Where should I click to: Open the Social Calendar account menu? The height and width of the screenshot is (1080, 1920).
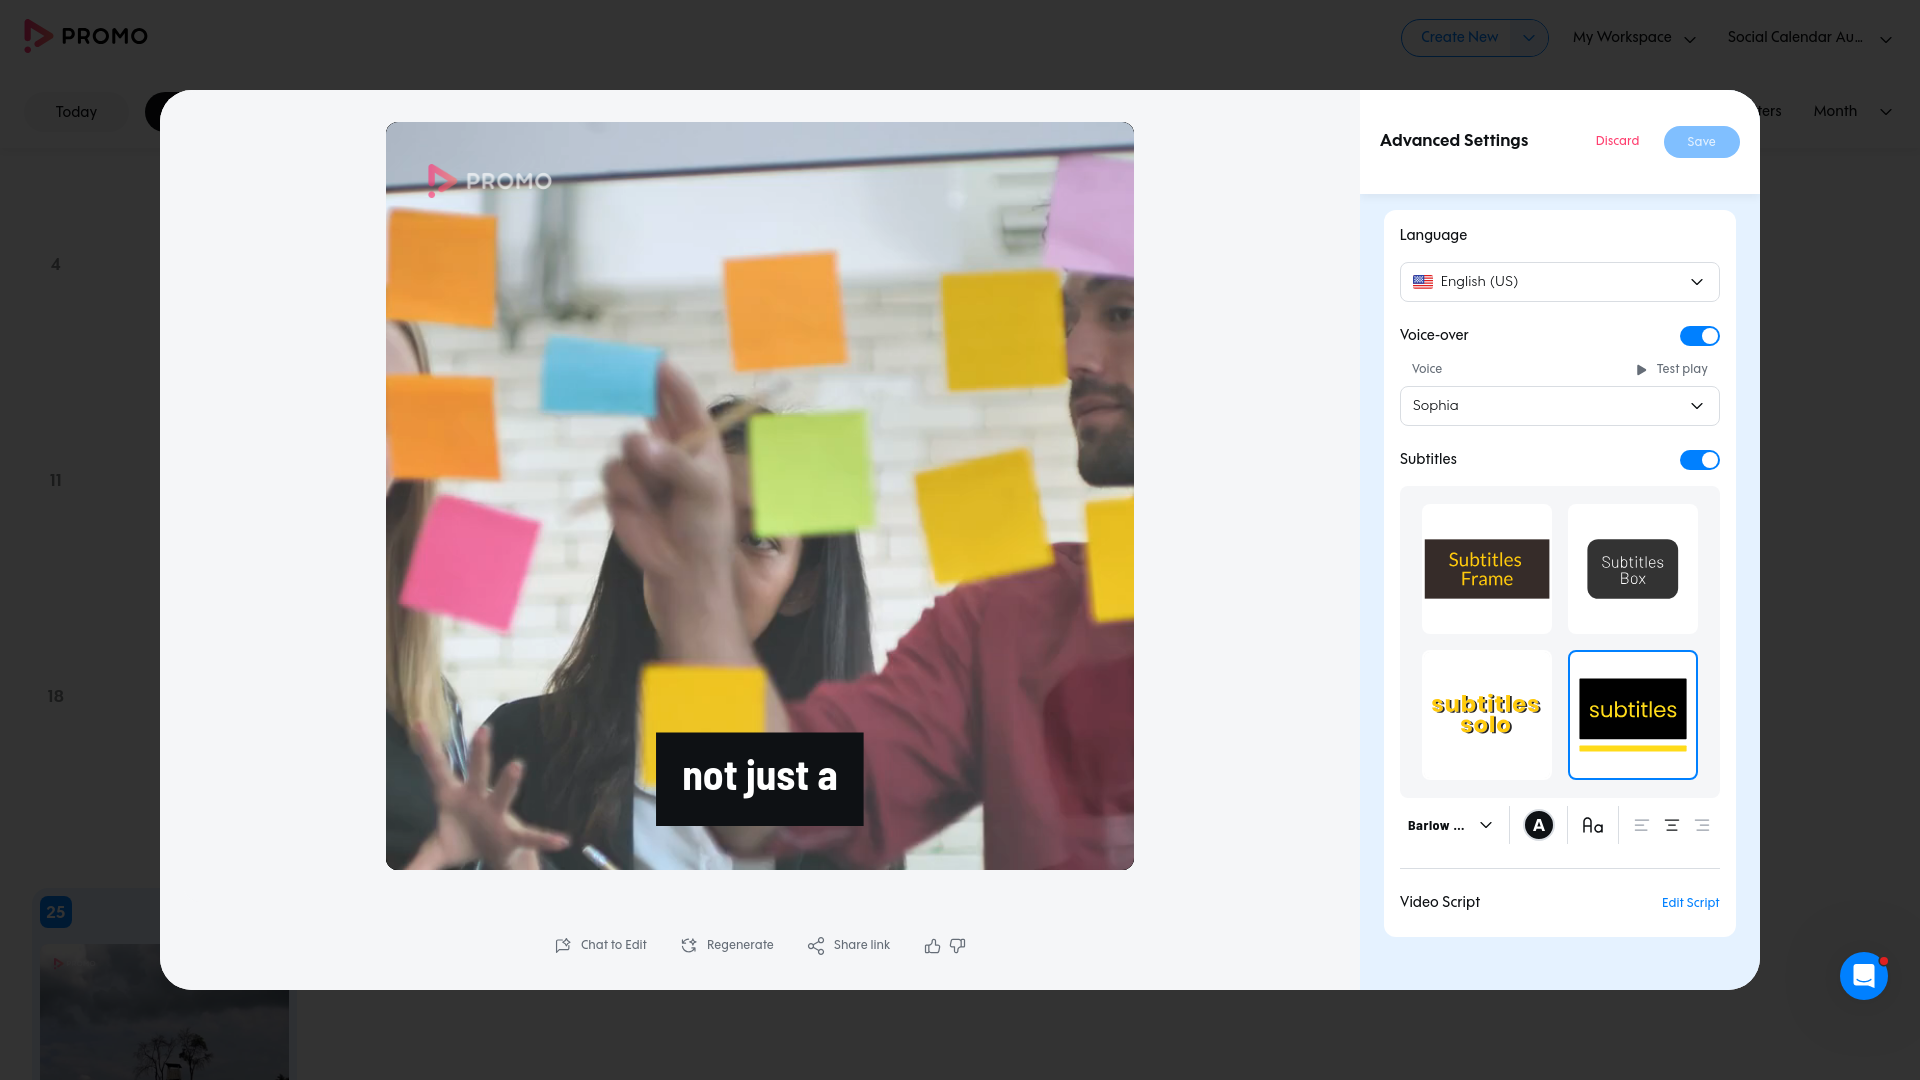coord(1809,38)
